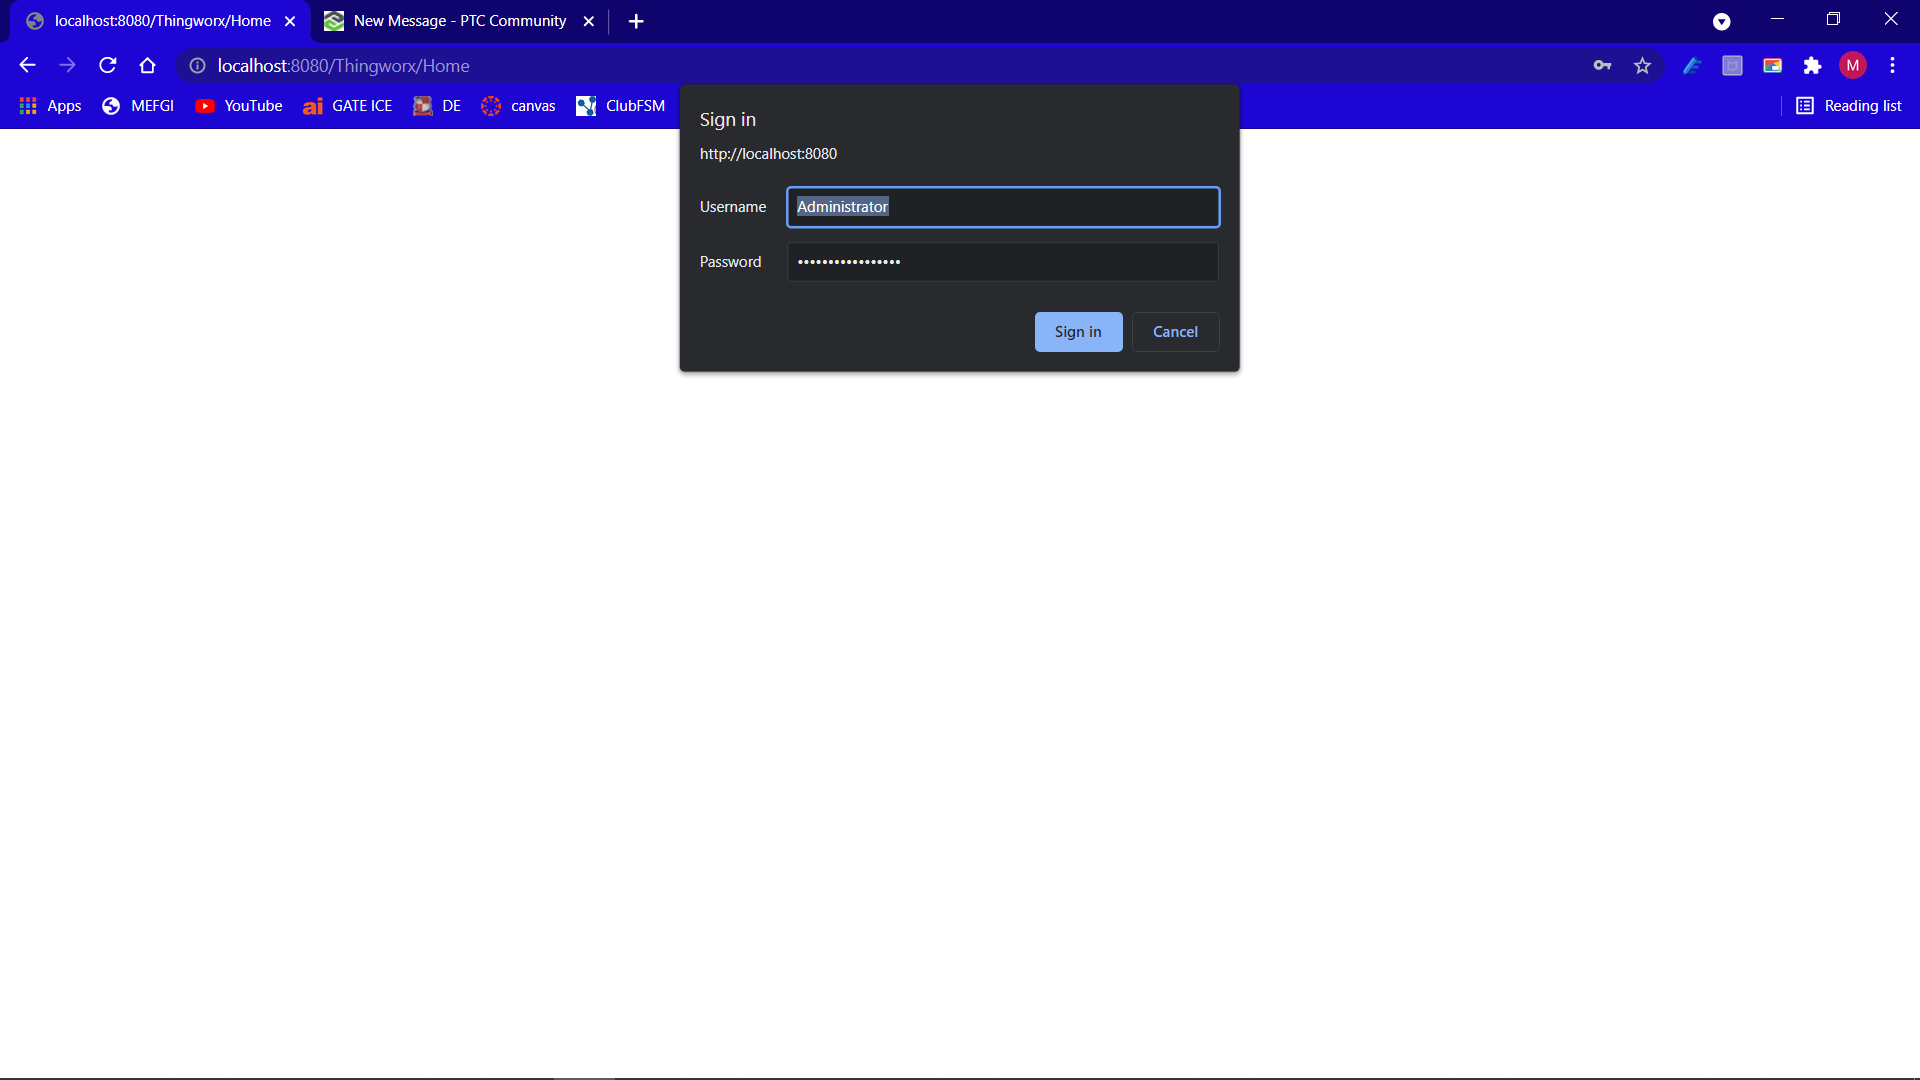
Task: Open the GATE ICE bookmark
Action: [x=347, y=105]
